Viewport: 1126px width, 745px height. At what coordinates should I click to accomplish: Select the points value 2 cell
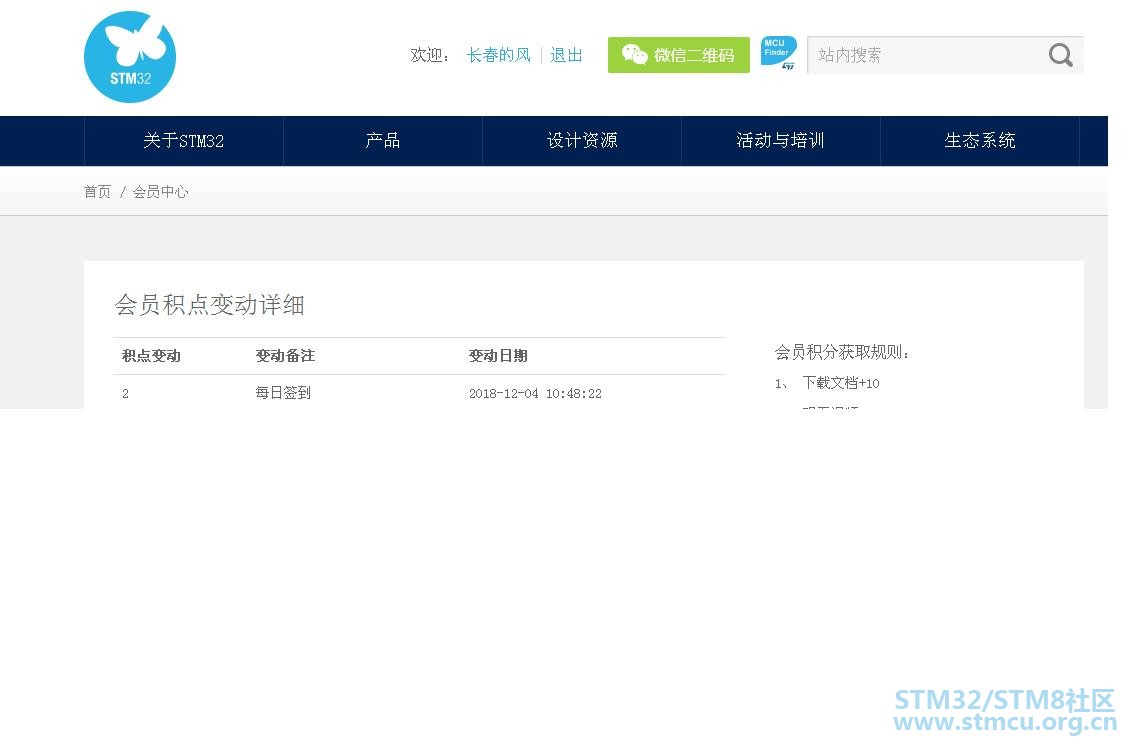126,394
